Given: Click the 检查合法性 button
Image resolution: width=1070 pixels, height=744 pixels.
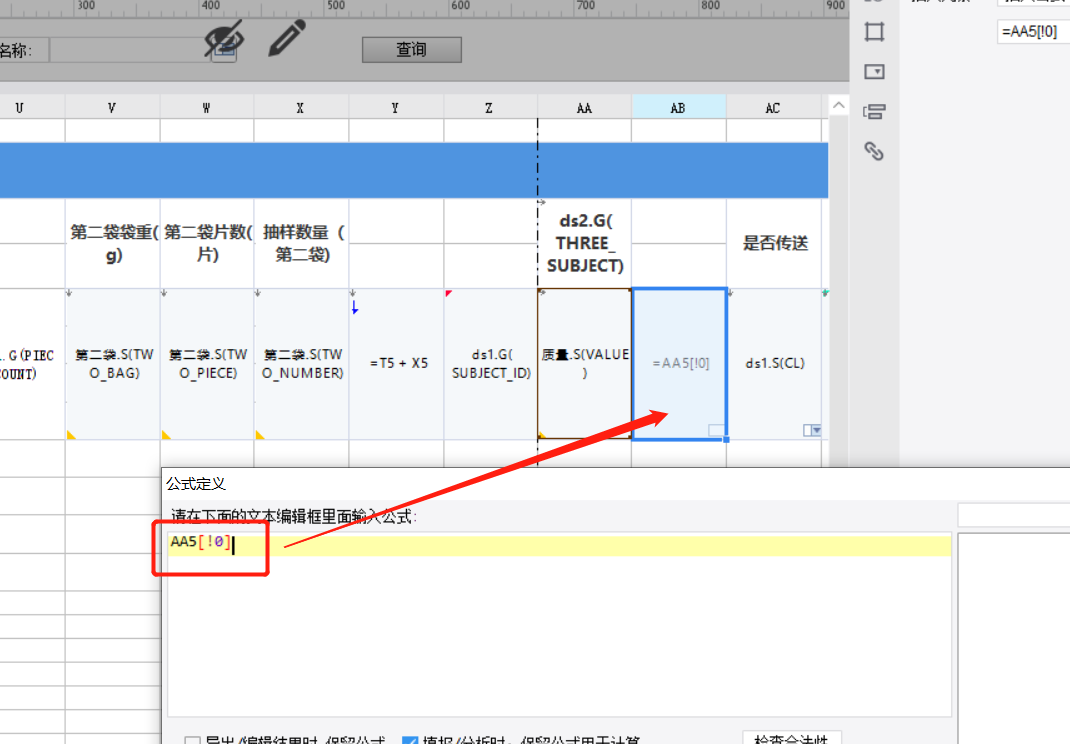Looking at the screenshot, I should point(792,739).
